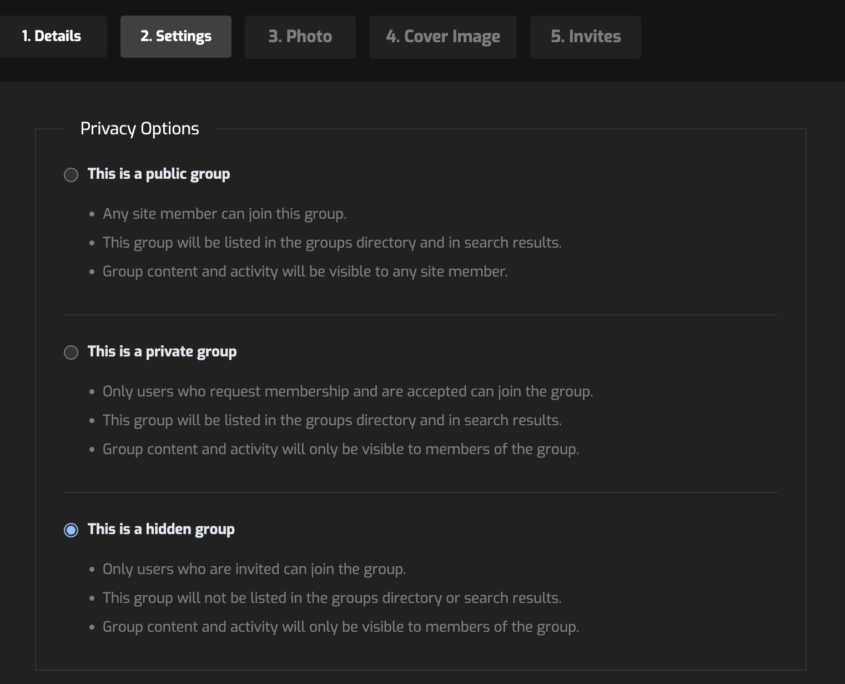Click the last bullet under hidden group
The image size is (845, 684).
[340, 627]
